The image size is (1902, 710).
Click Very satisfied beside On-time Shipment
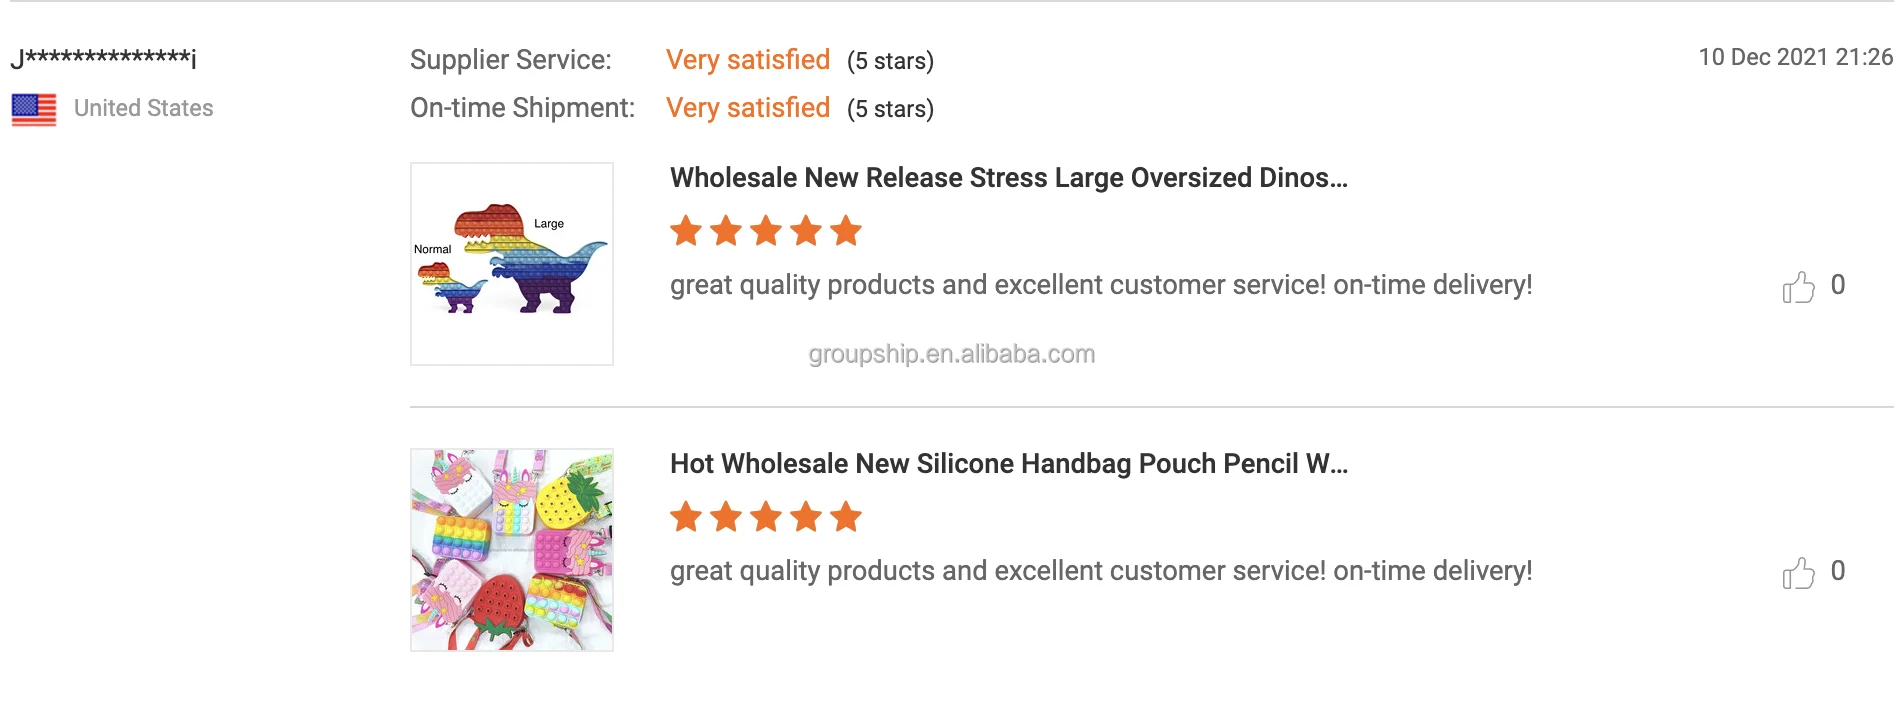[748, 108]
